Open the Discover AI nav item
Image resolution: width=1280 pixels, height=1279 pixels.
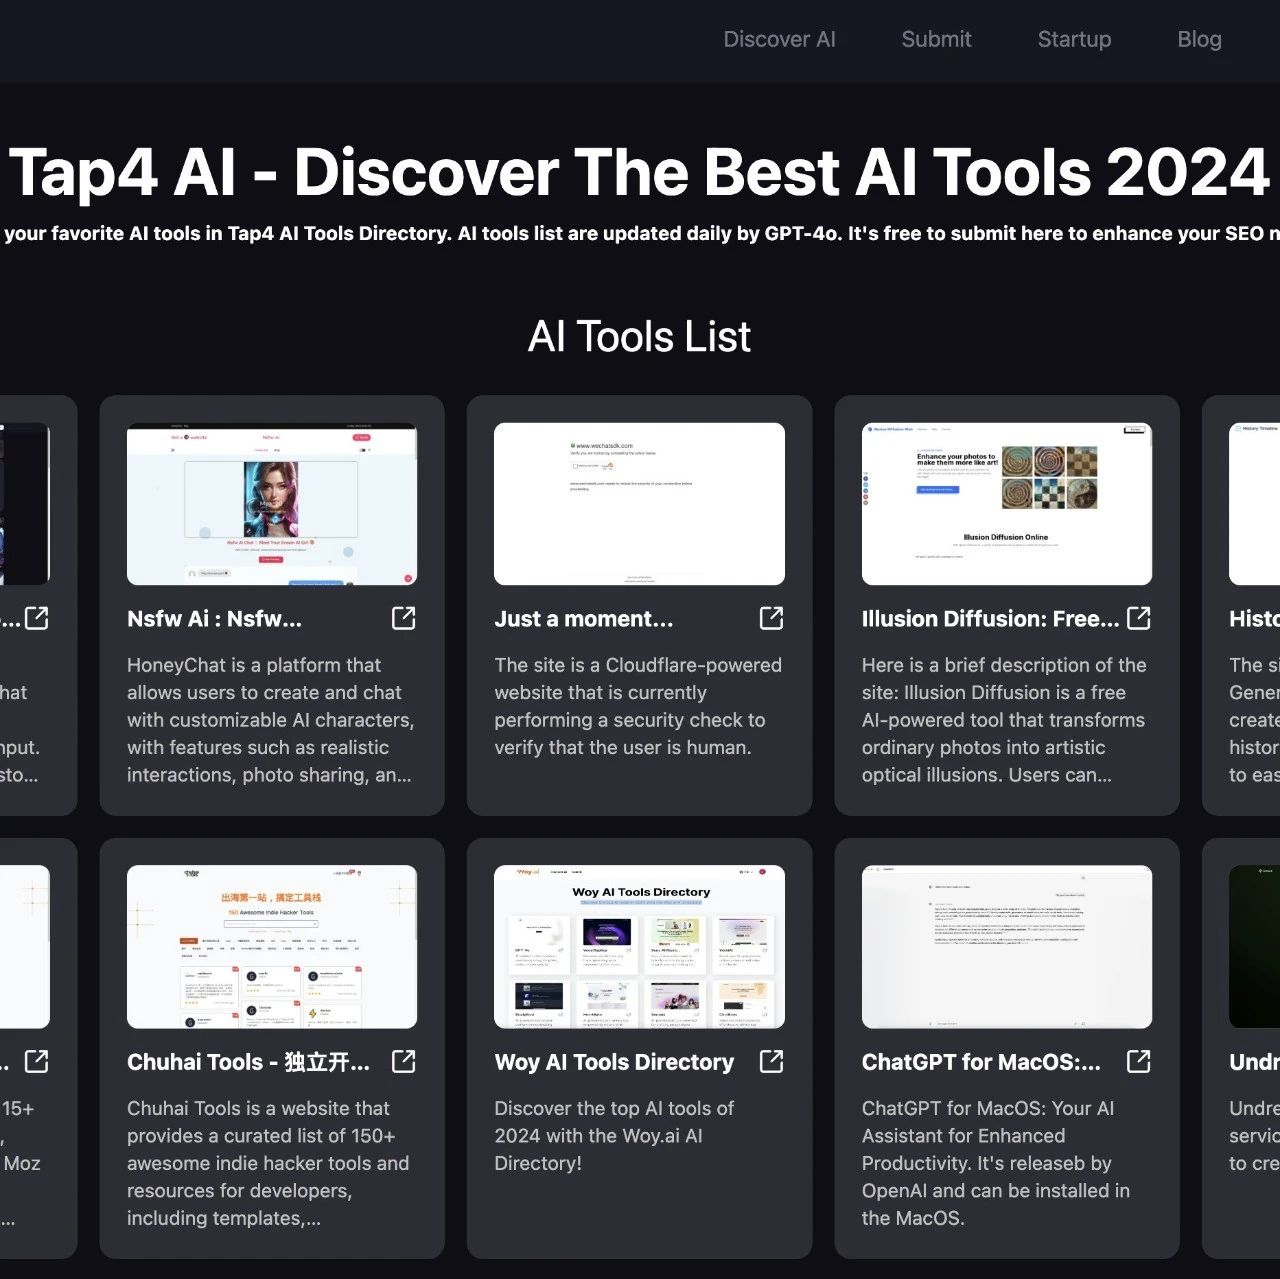(779, 39)
